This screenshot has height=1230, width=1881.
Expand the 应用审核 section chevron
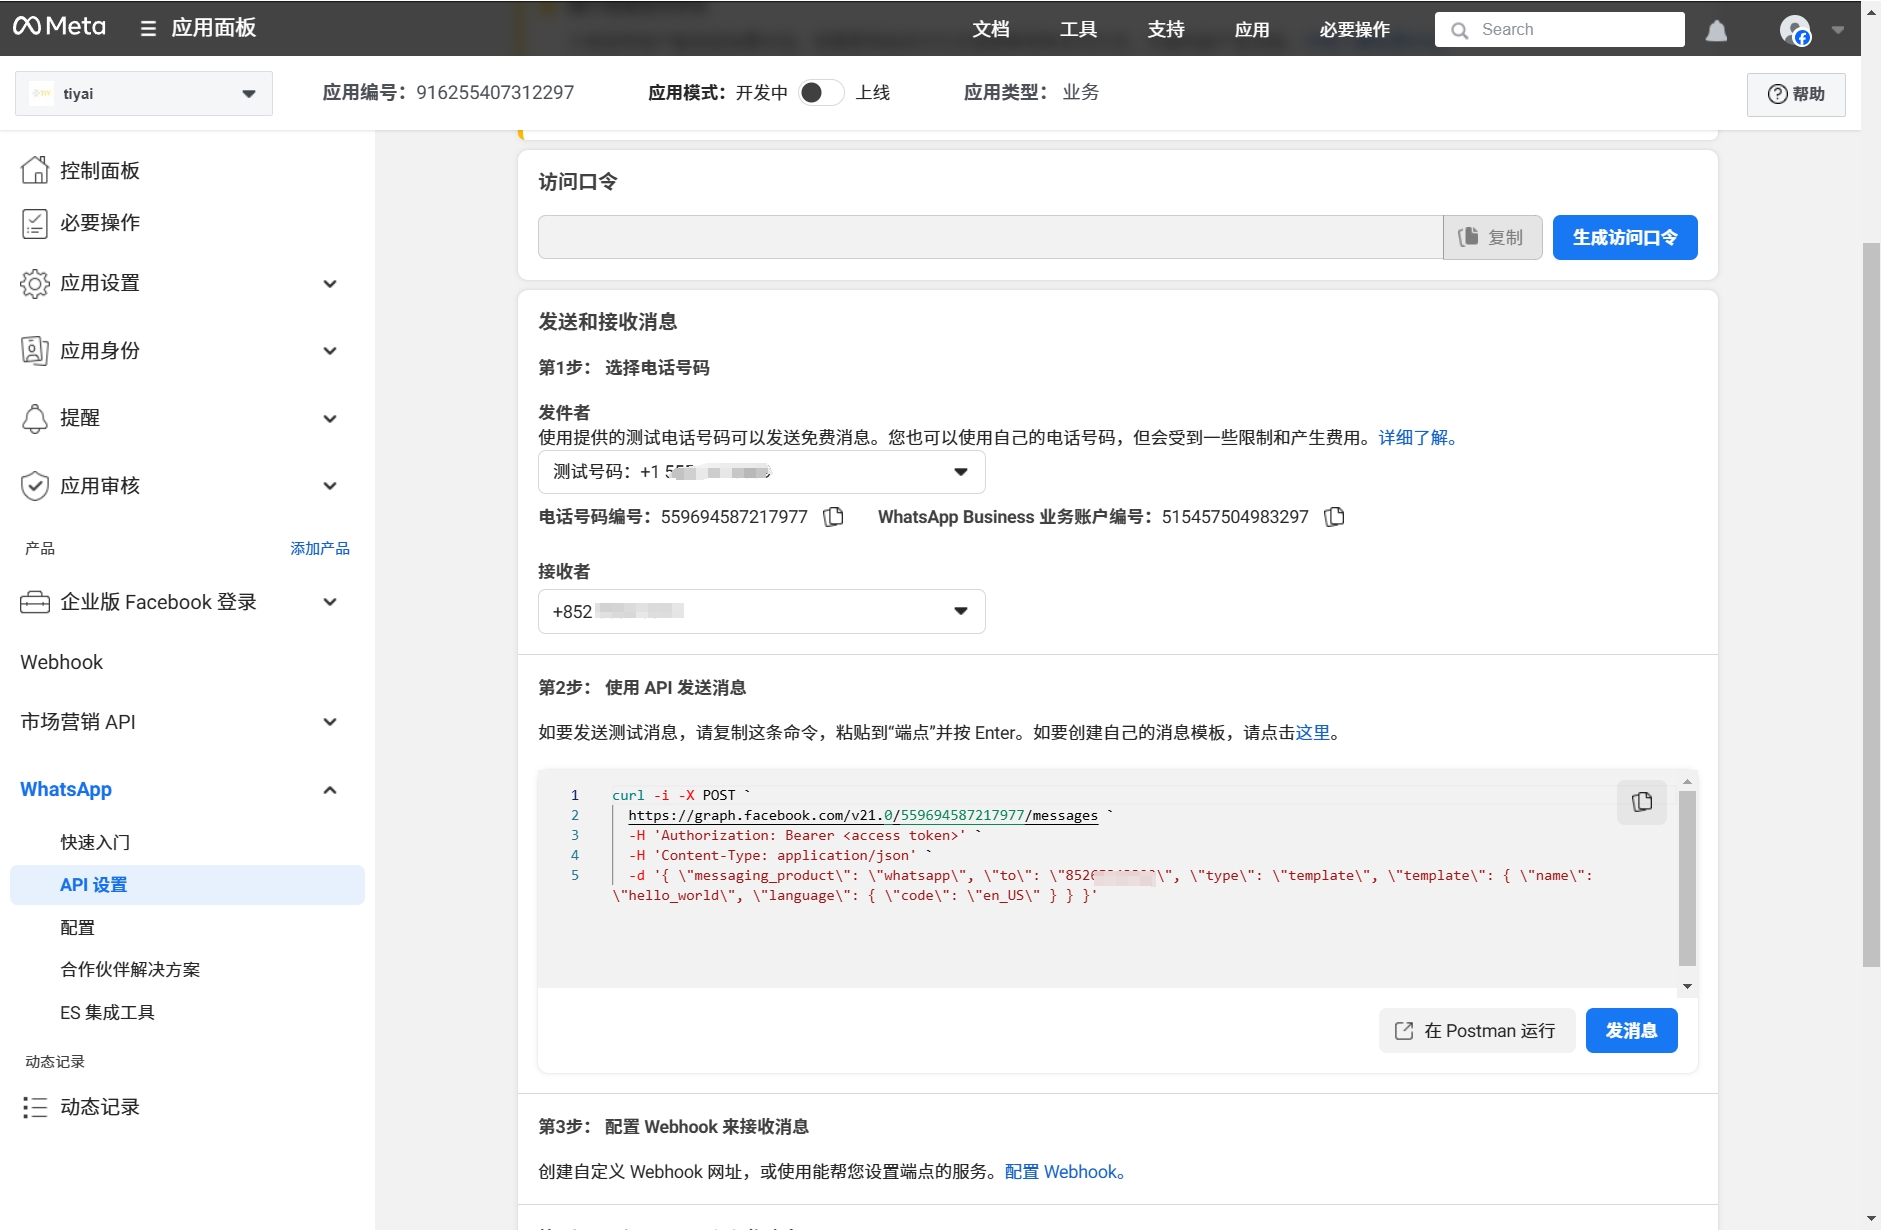(330, 486)
